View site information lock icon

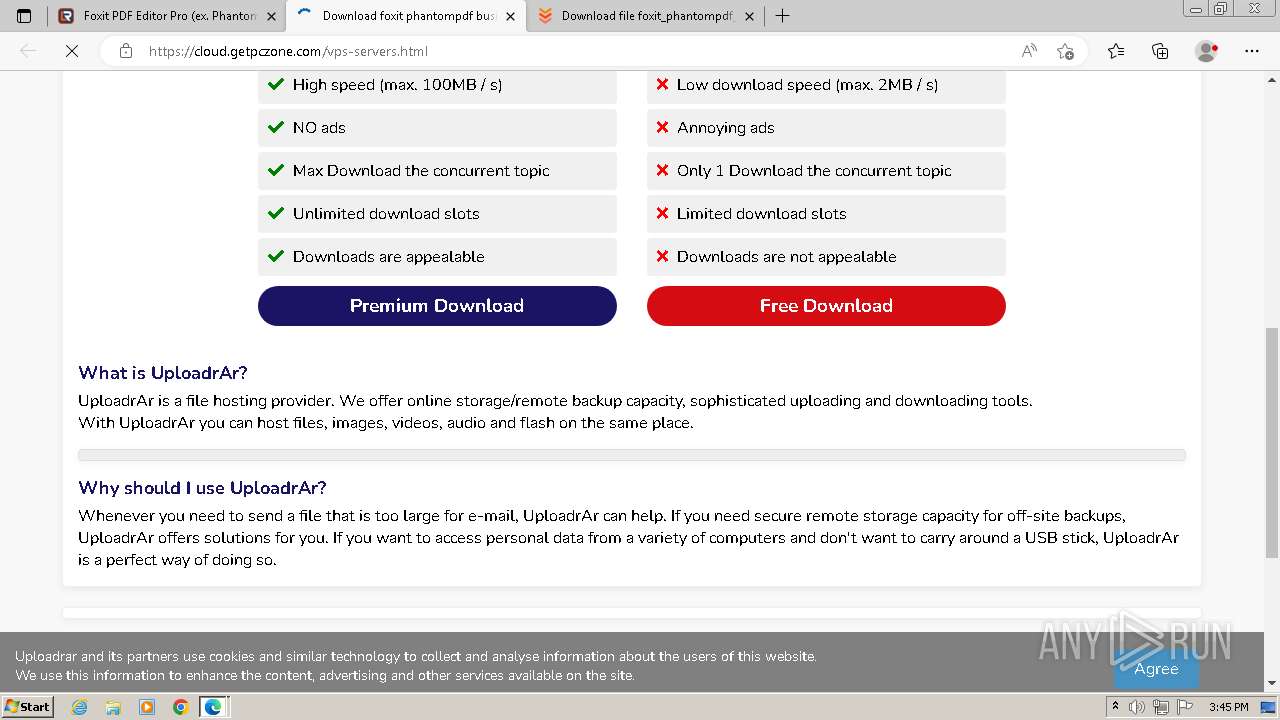coord(125,51)
